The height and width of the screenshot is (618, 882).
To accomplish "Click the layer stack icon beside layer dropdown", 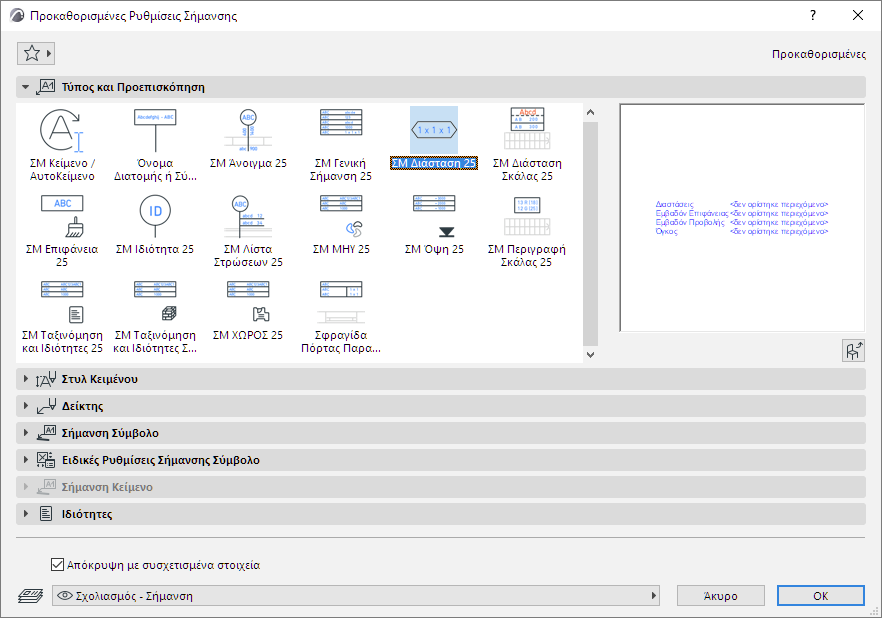I will click(30, 596).
